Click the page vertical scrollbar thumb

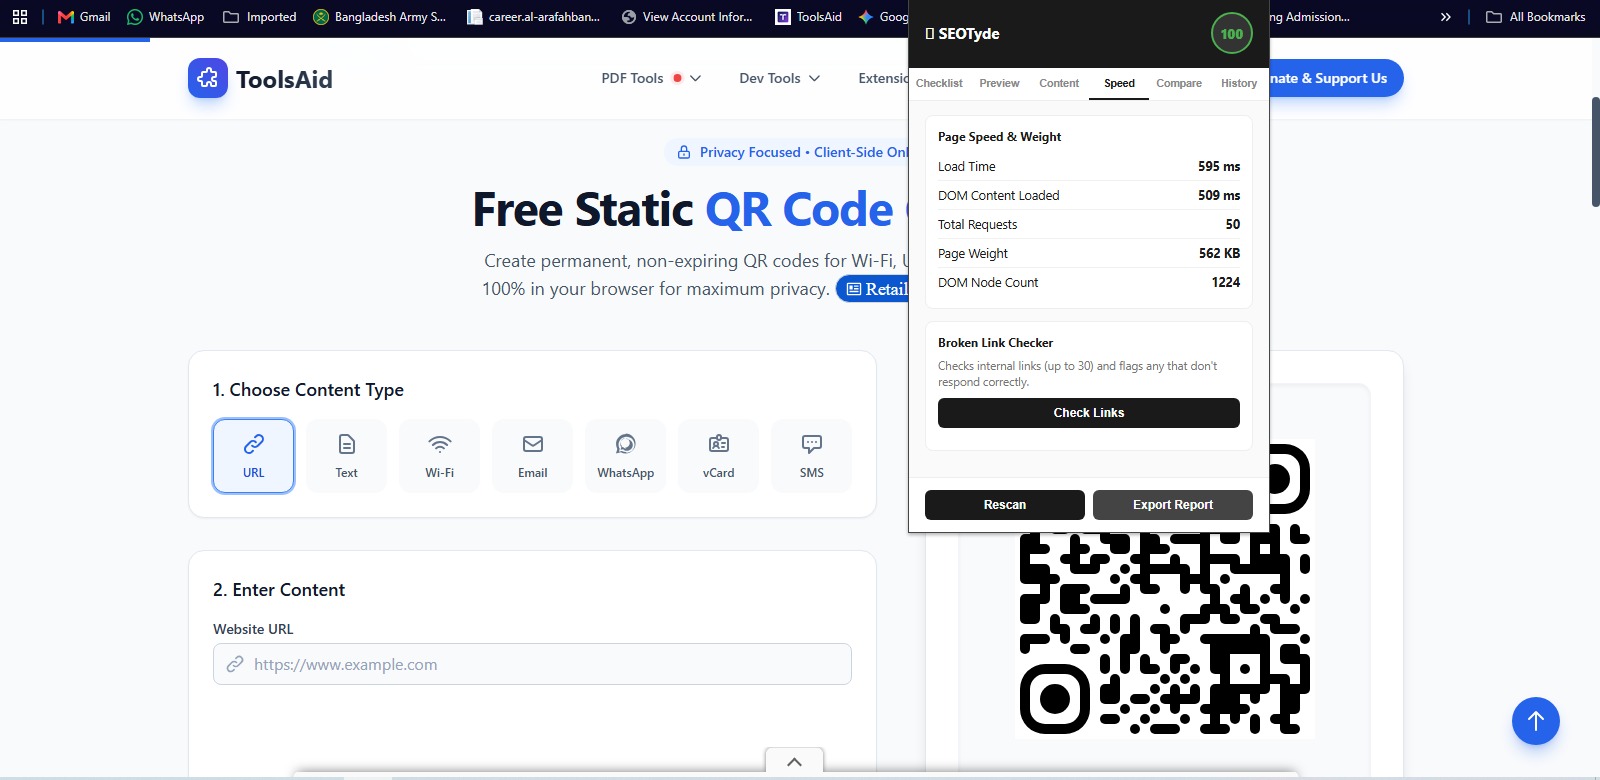click(x=1595, y=152)
